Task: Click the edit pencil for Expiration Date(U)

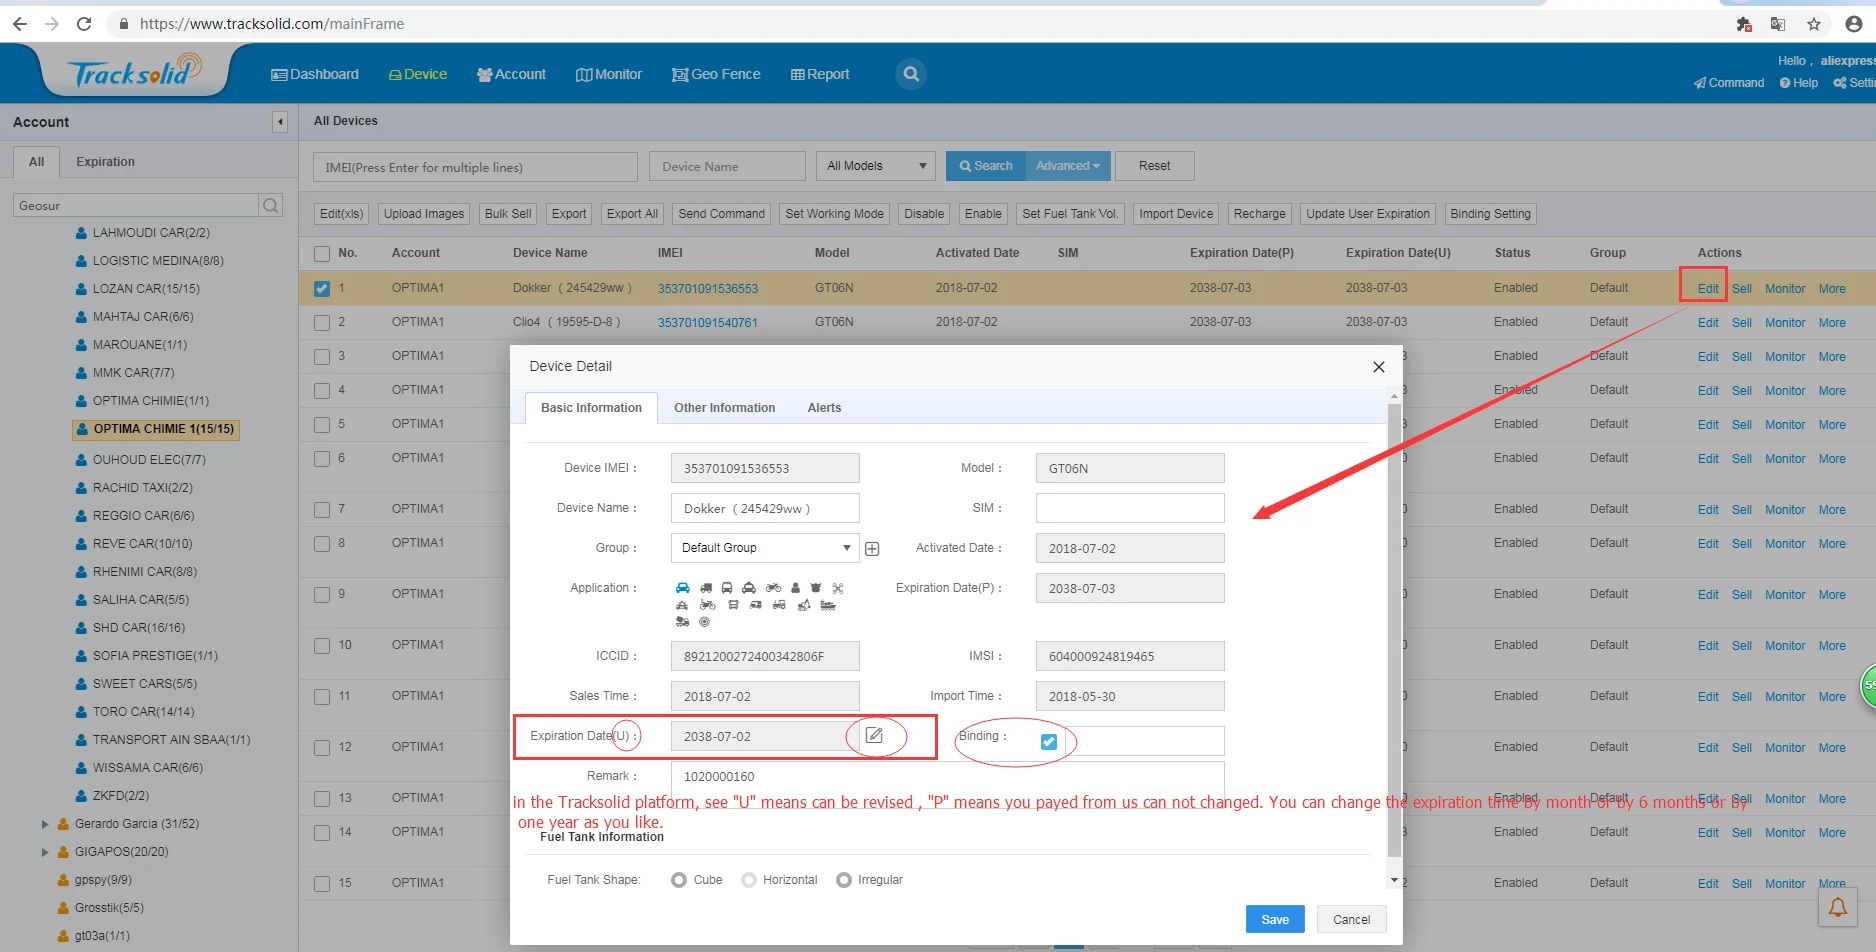Action: [x=874, y=736]
